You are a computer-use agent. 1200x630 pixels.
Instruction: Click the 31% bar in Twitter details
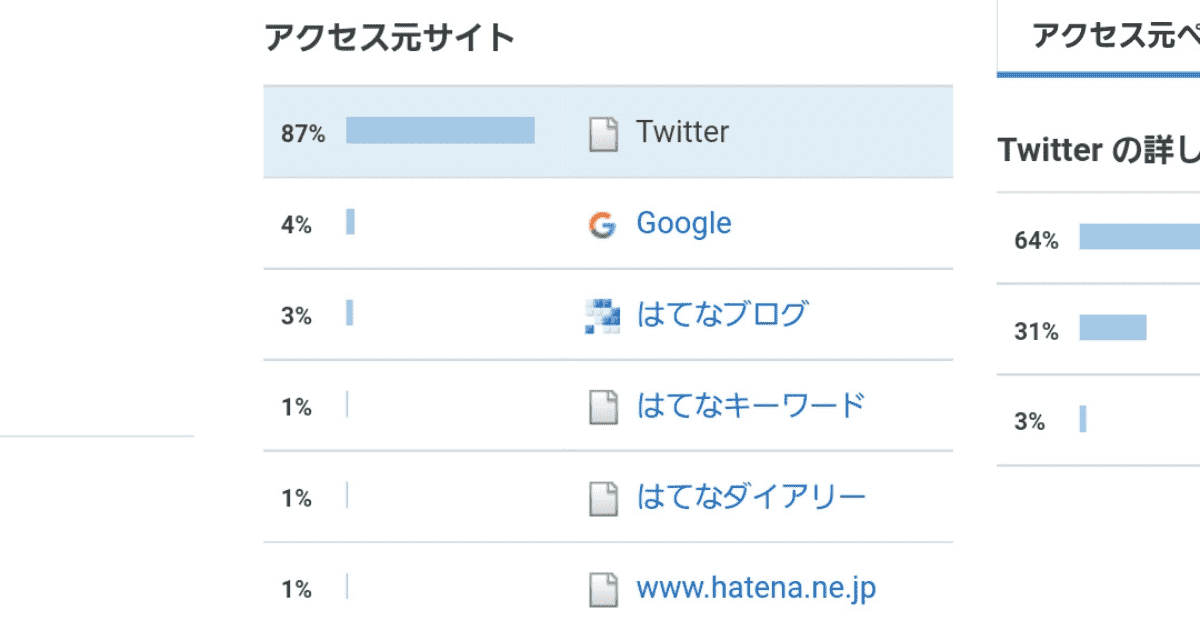[1112, 328]
